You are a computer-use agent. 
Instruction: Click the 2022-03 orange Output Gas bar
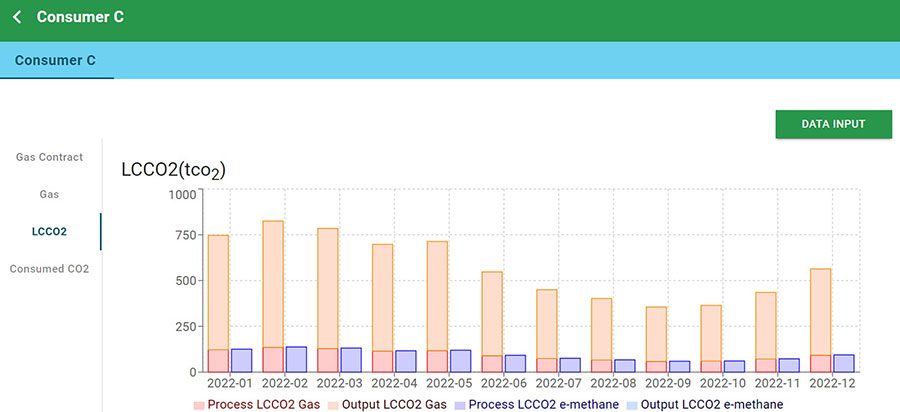(328, 289)
